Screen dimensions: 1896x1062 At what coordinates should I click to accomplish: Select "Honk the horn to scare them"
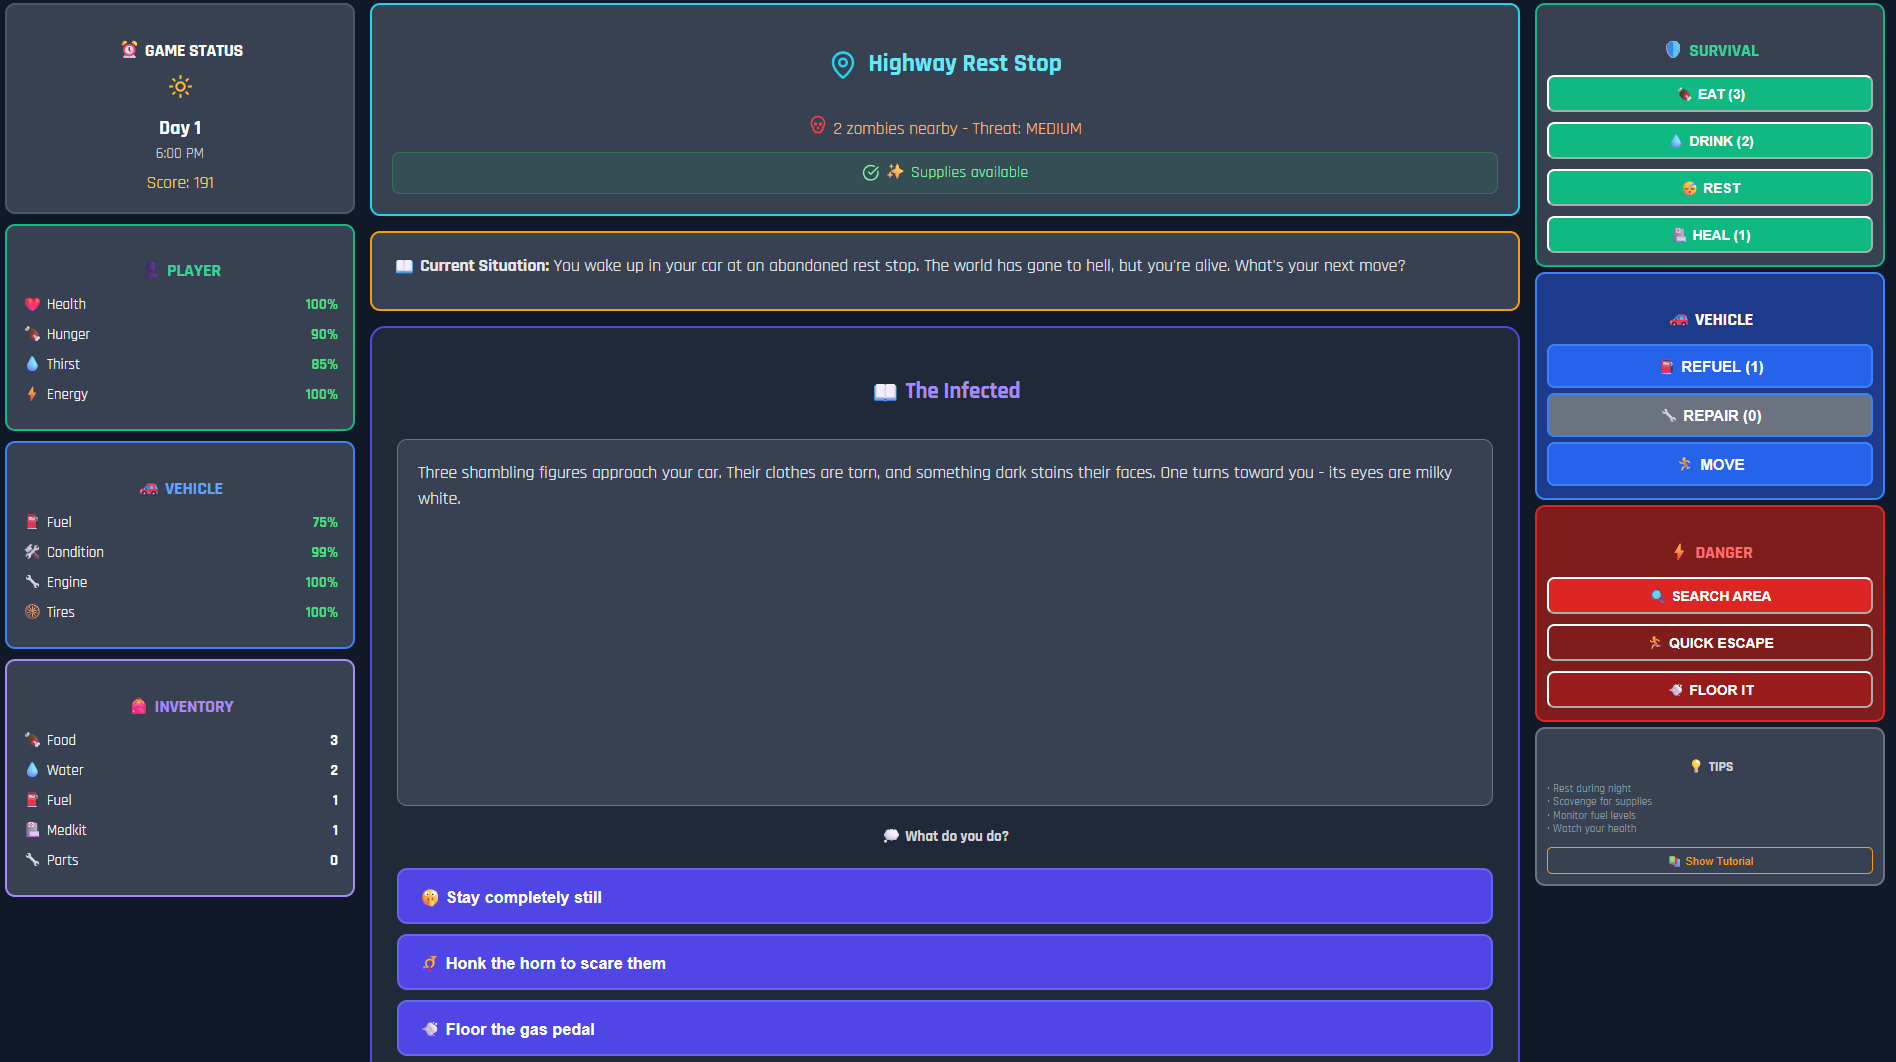click(x=944, y=963)
